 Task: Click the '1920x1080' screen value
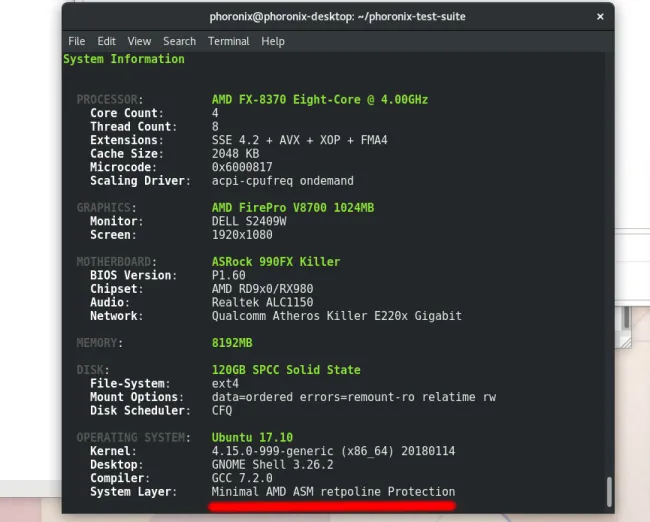242,235
